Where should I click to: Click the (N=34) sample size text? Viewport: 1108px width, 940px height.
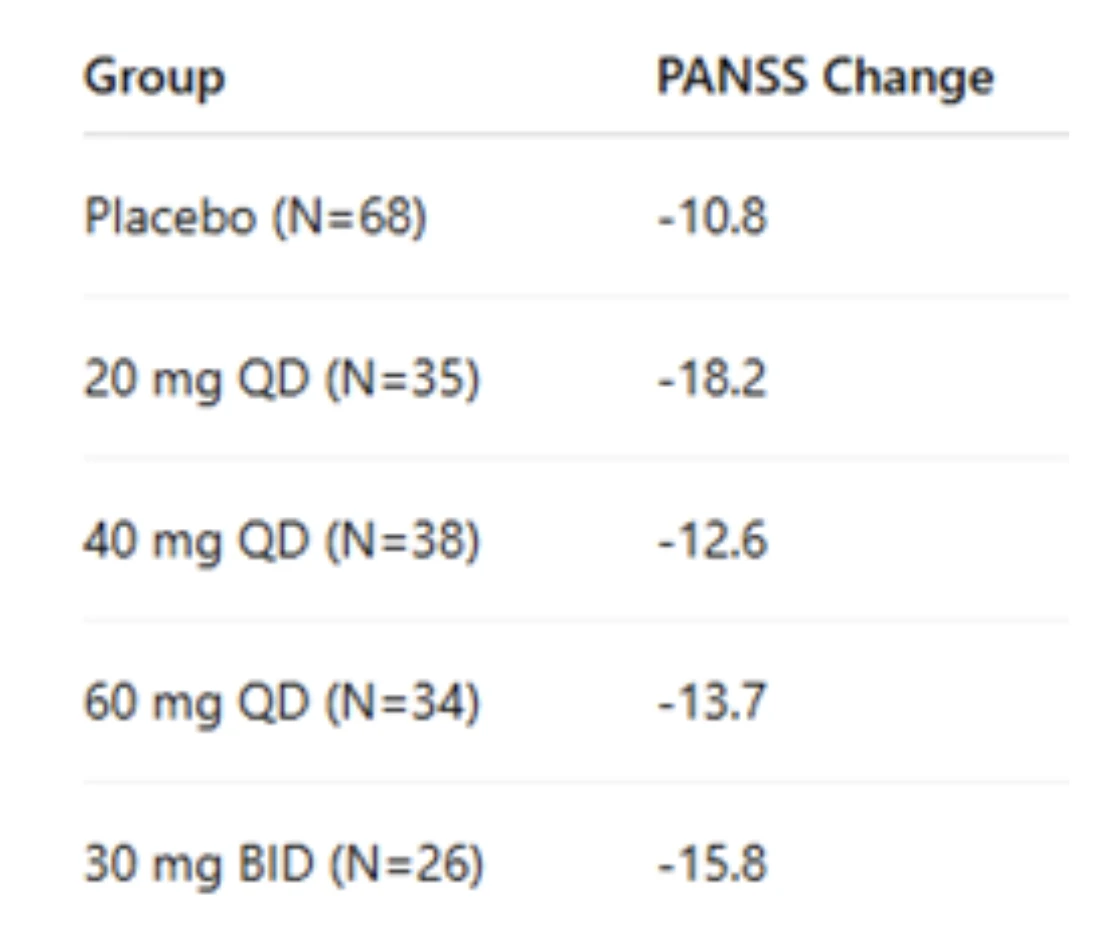402,703
